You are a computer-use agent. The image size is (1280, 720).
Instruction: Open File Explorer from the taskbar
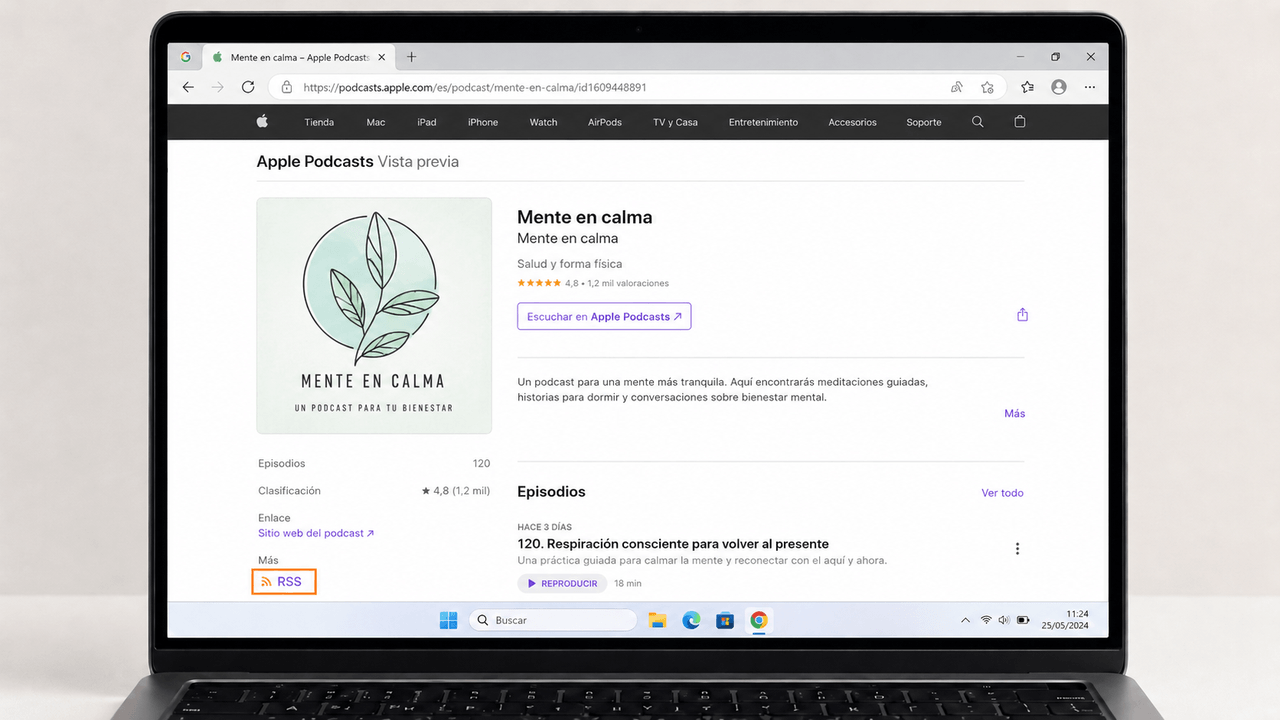click(x=657, y=620)
